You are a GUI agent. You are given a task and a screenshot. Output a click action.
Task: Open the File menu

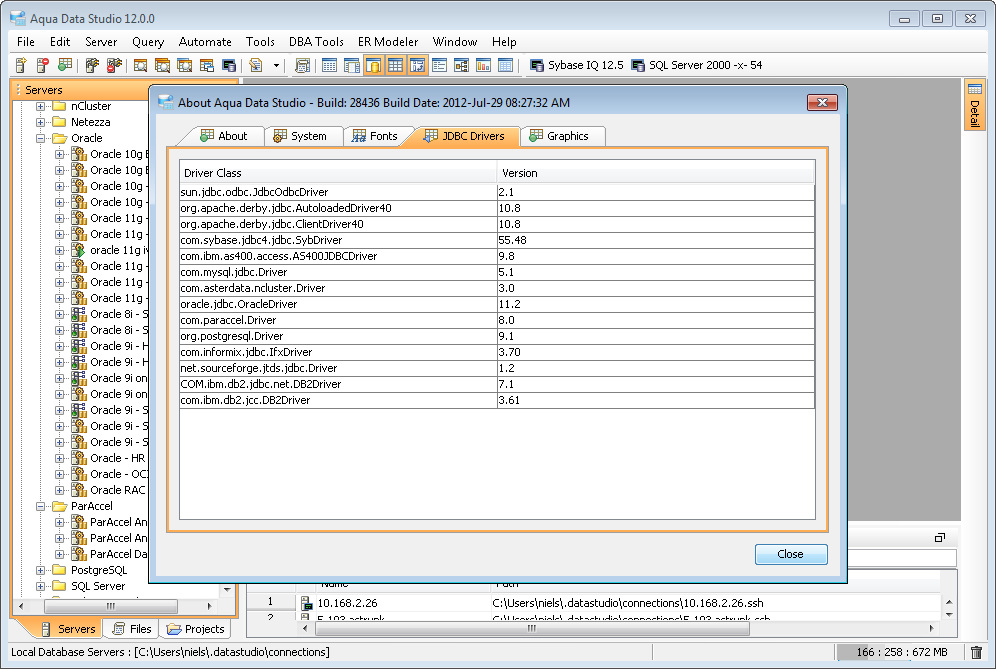click(26, 42)
